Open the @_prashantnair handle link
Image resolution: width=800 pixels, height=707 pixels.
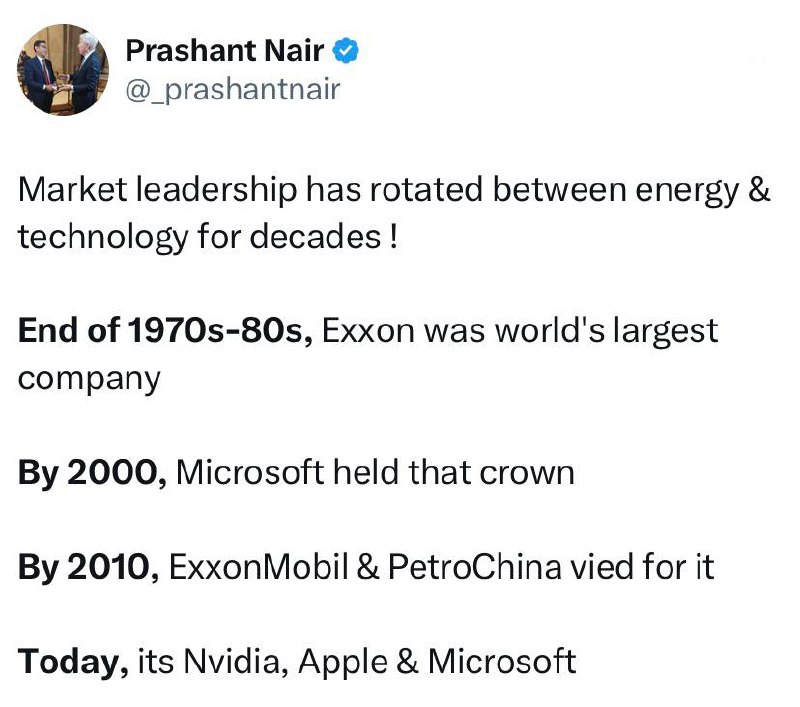232,90
